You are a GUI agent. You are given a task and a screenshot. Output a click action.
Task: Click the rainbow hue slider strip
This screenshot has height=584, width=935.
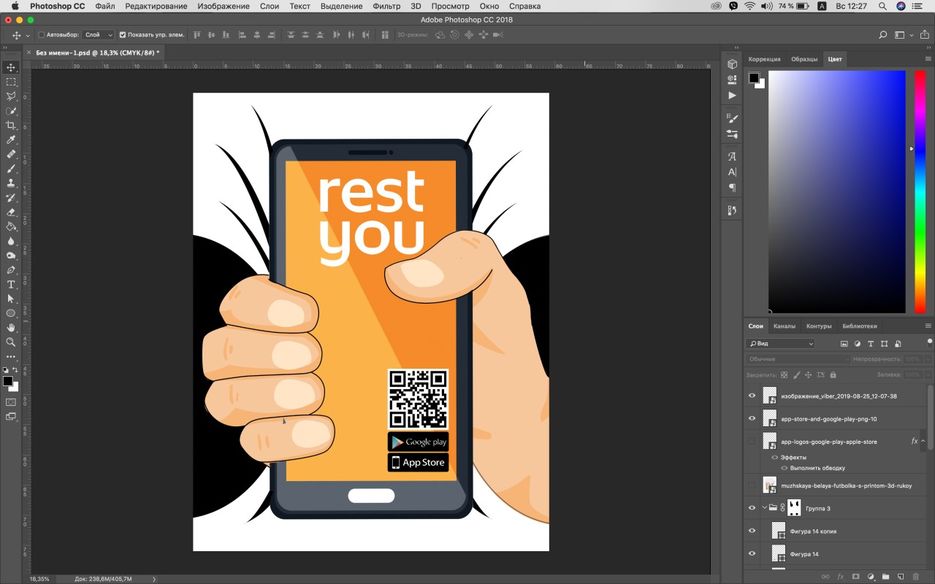click(919, 190)
